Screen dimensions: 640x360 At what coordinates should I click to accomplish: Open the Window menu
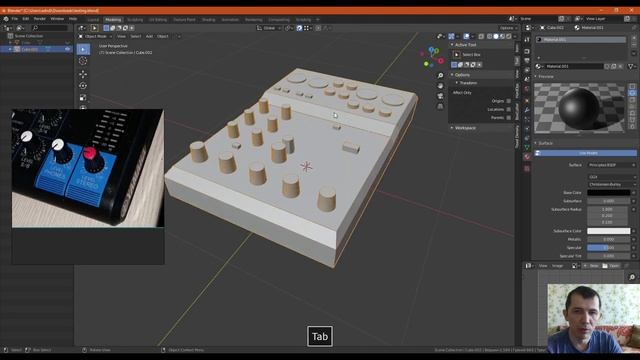tap(57, 19)
